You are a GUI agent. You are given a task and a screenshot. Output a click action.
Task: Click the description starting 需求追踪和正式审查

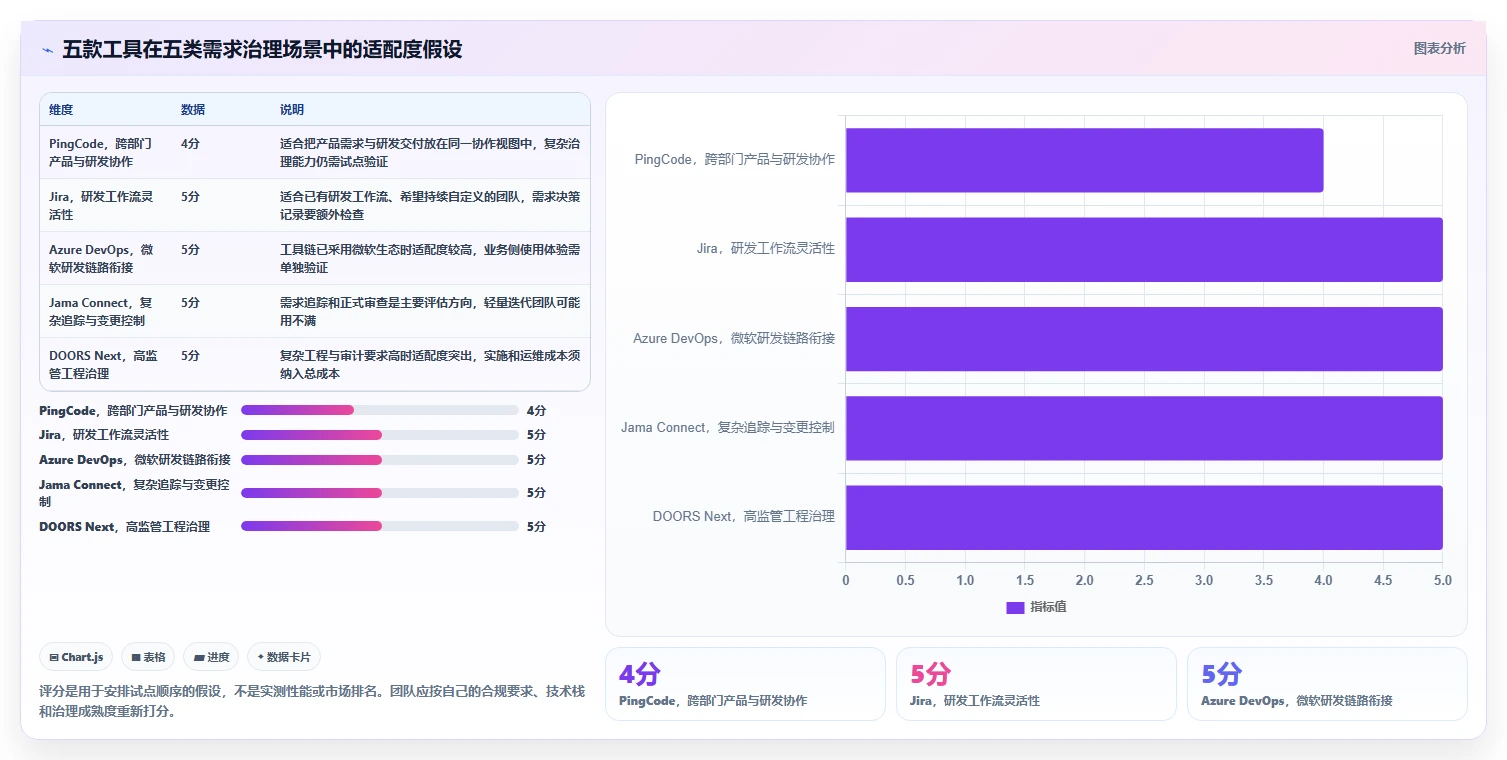(x=430, y=311)
